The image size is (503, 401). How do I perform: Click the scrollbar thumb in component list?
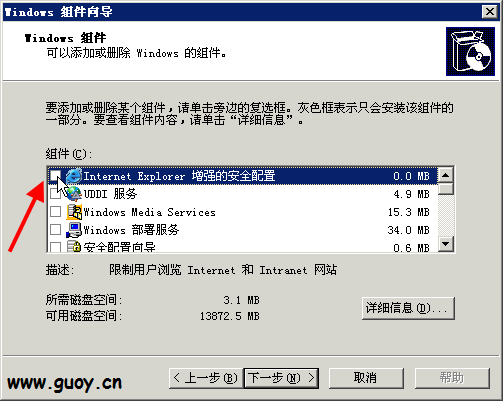click(446, 189)
